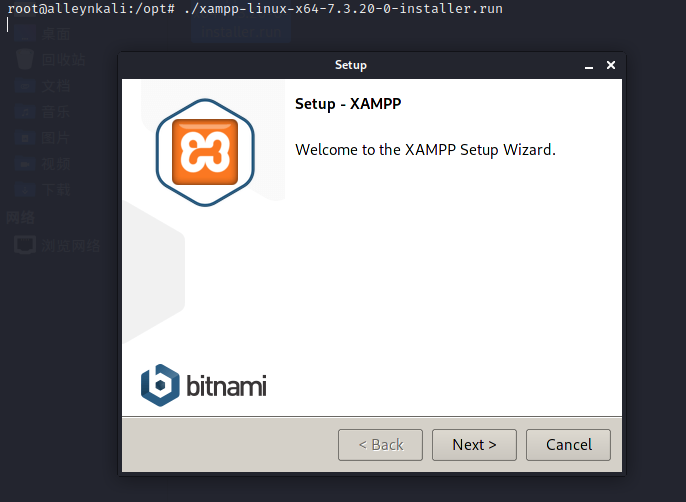This screenshot has width=686, height=502.
Task: Click the disabled < Back button
Action: point(380,445)
